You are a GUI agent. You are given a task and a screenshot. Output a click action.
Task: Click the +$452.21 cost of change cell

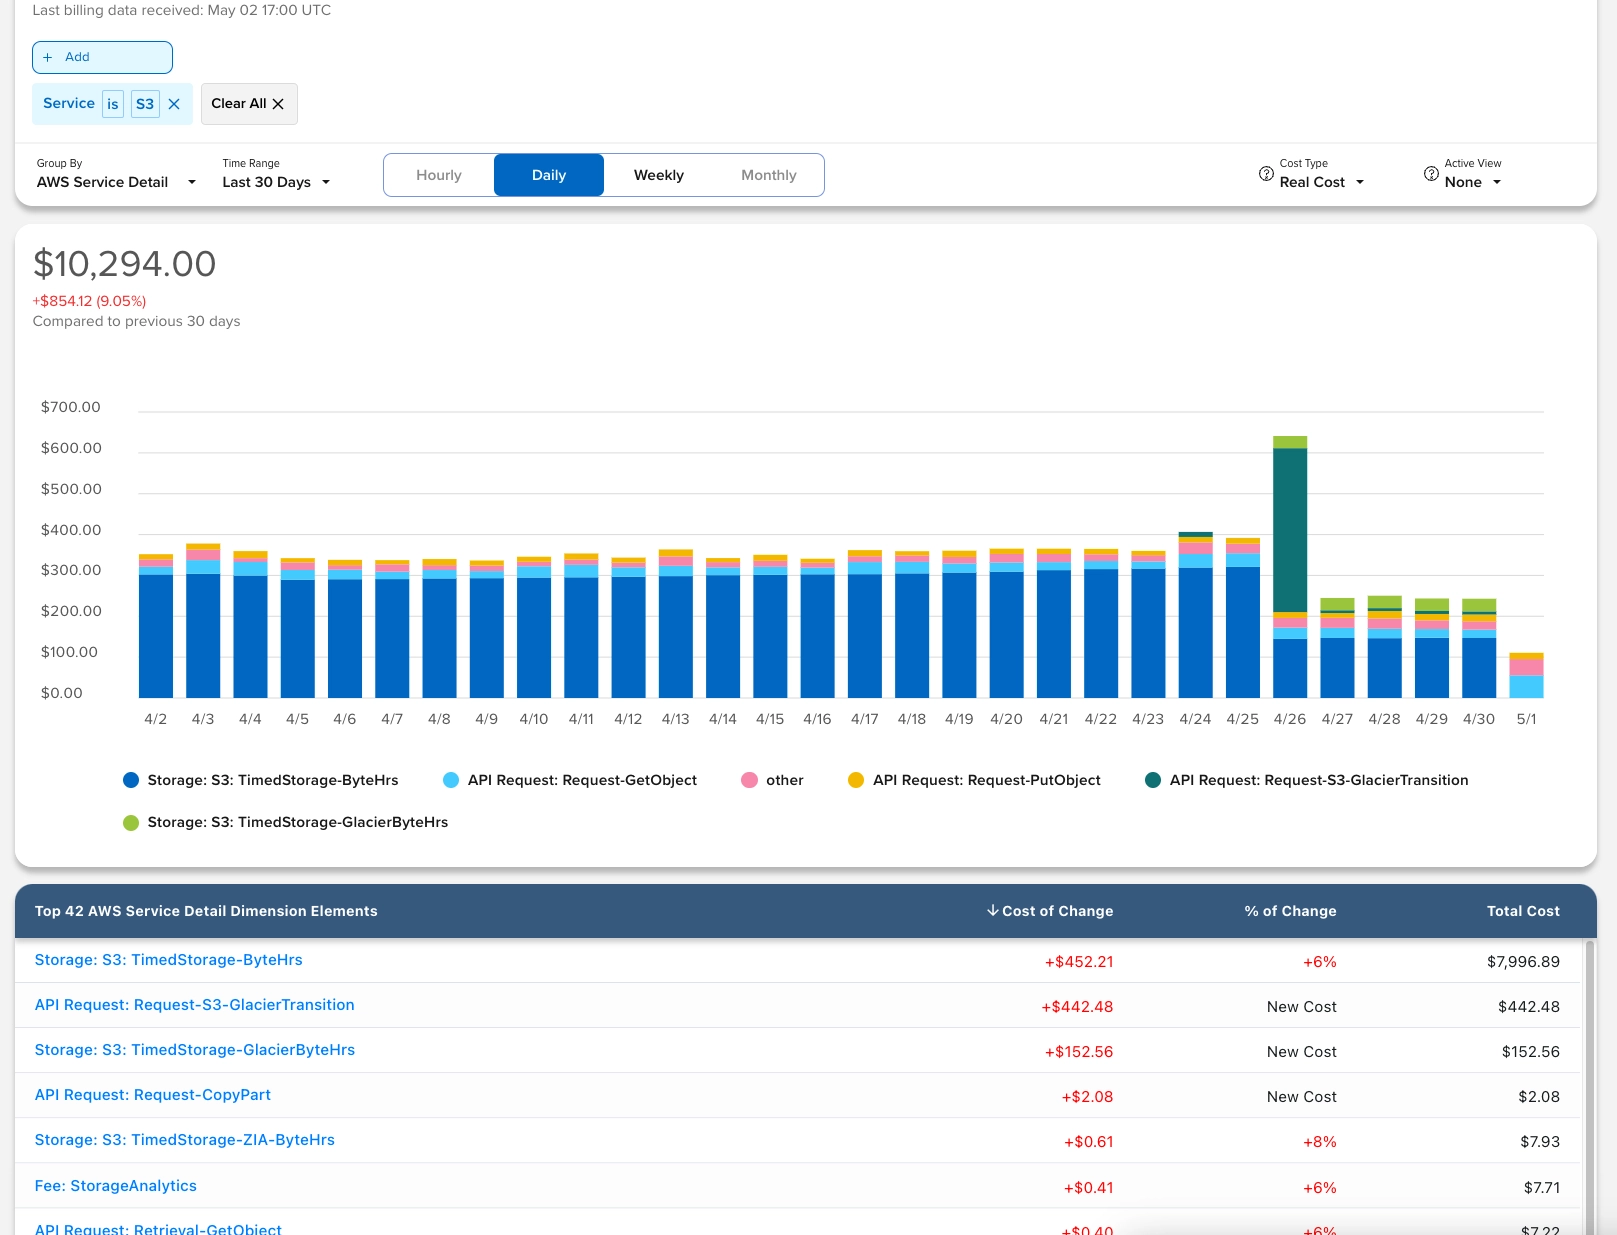1078,962
